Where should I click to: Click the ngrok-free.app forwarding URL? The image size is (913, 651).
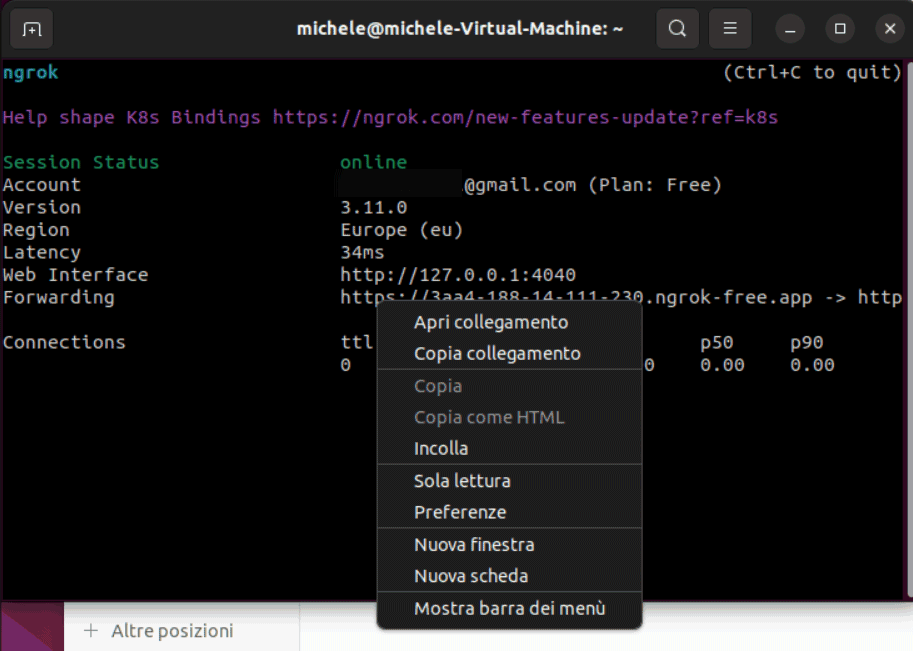coord(576,298)
